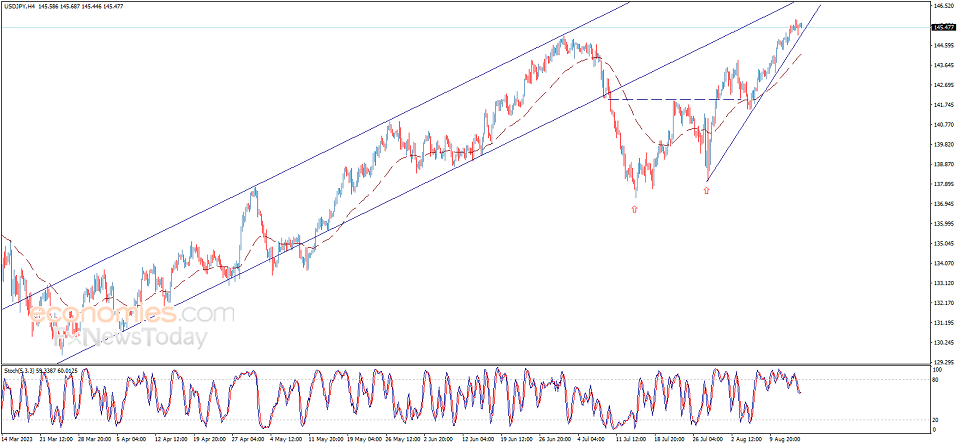
Task: Click the Stoch(5,3,3) indicator label
Action: click(x=20, y=370)
